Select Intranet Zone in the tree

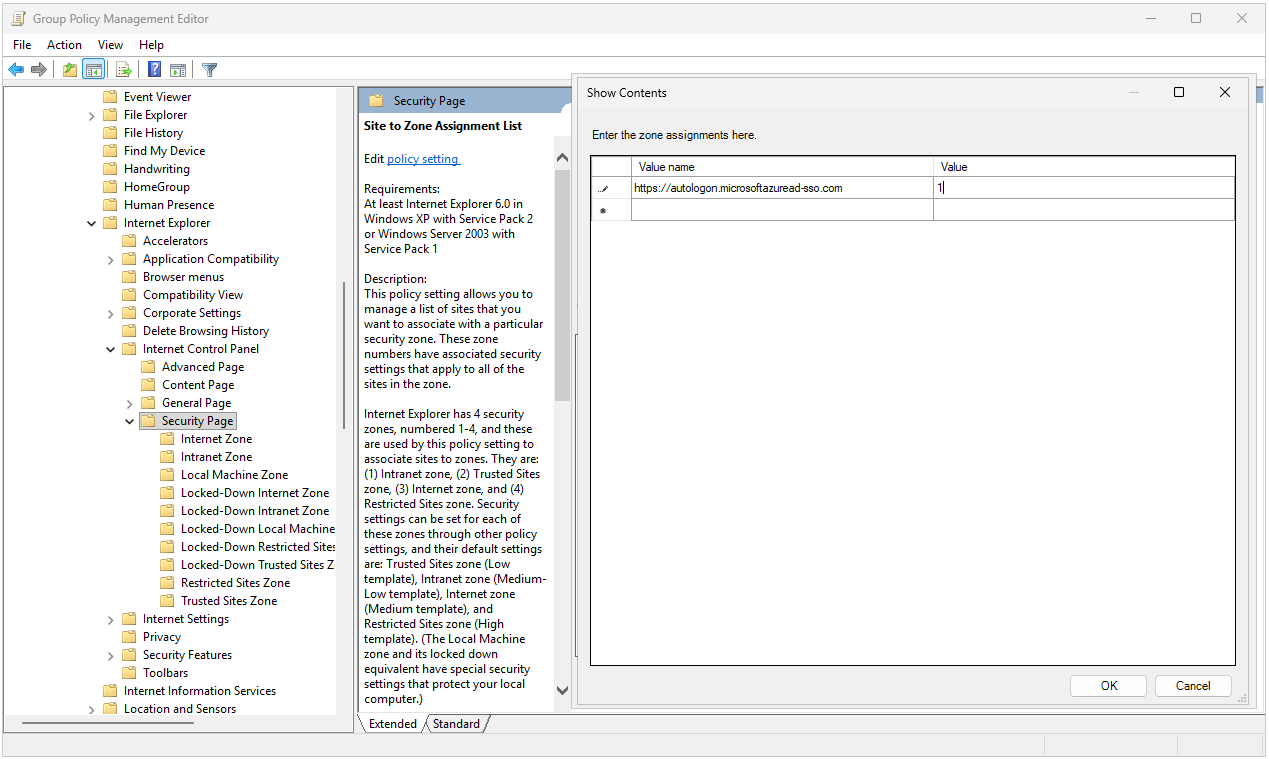click(x=216, y=457)
